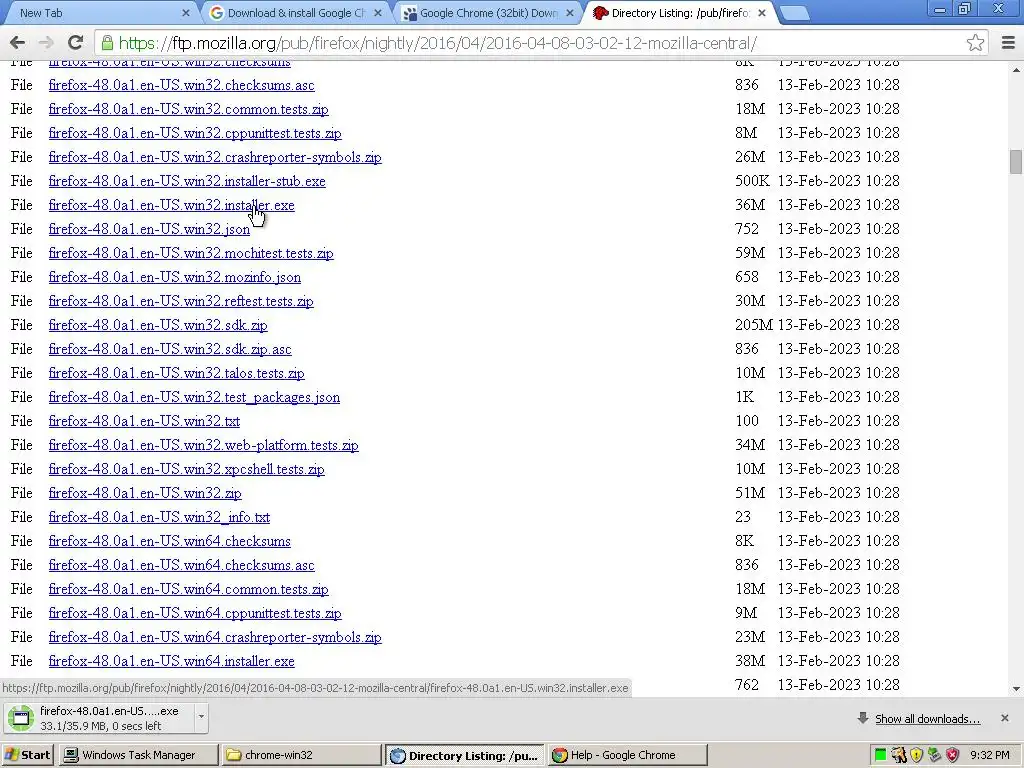Click the red shield system tray icon

point(953,755)
